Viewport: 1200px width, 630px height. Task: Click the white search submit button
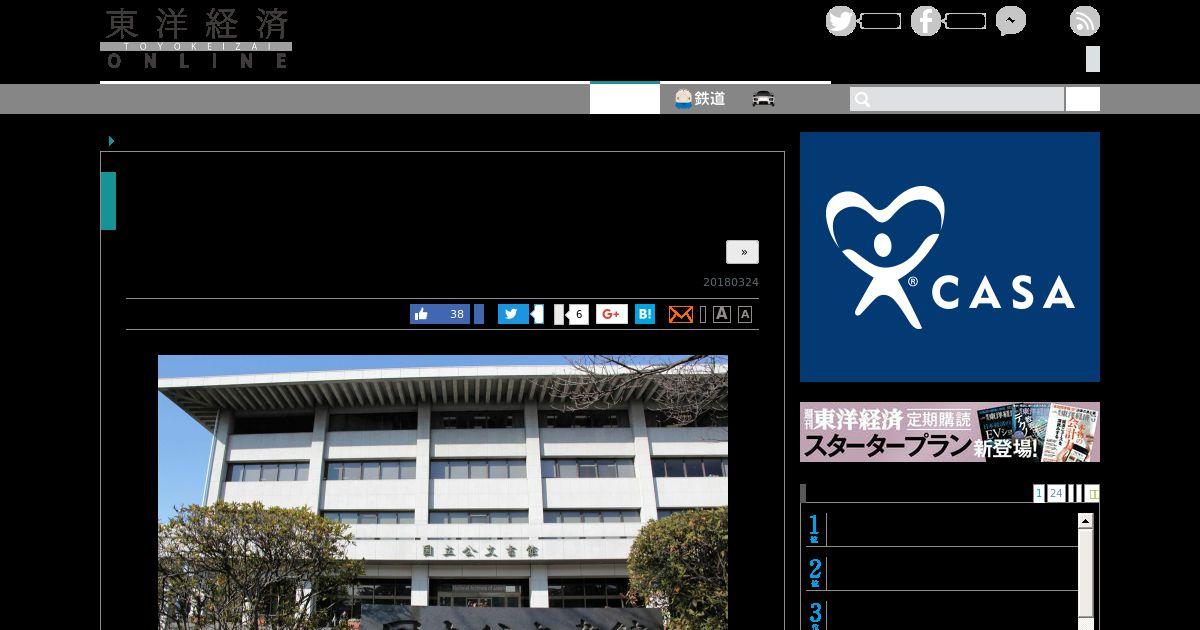click(x=1083, y=99)
